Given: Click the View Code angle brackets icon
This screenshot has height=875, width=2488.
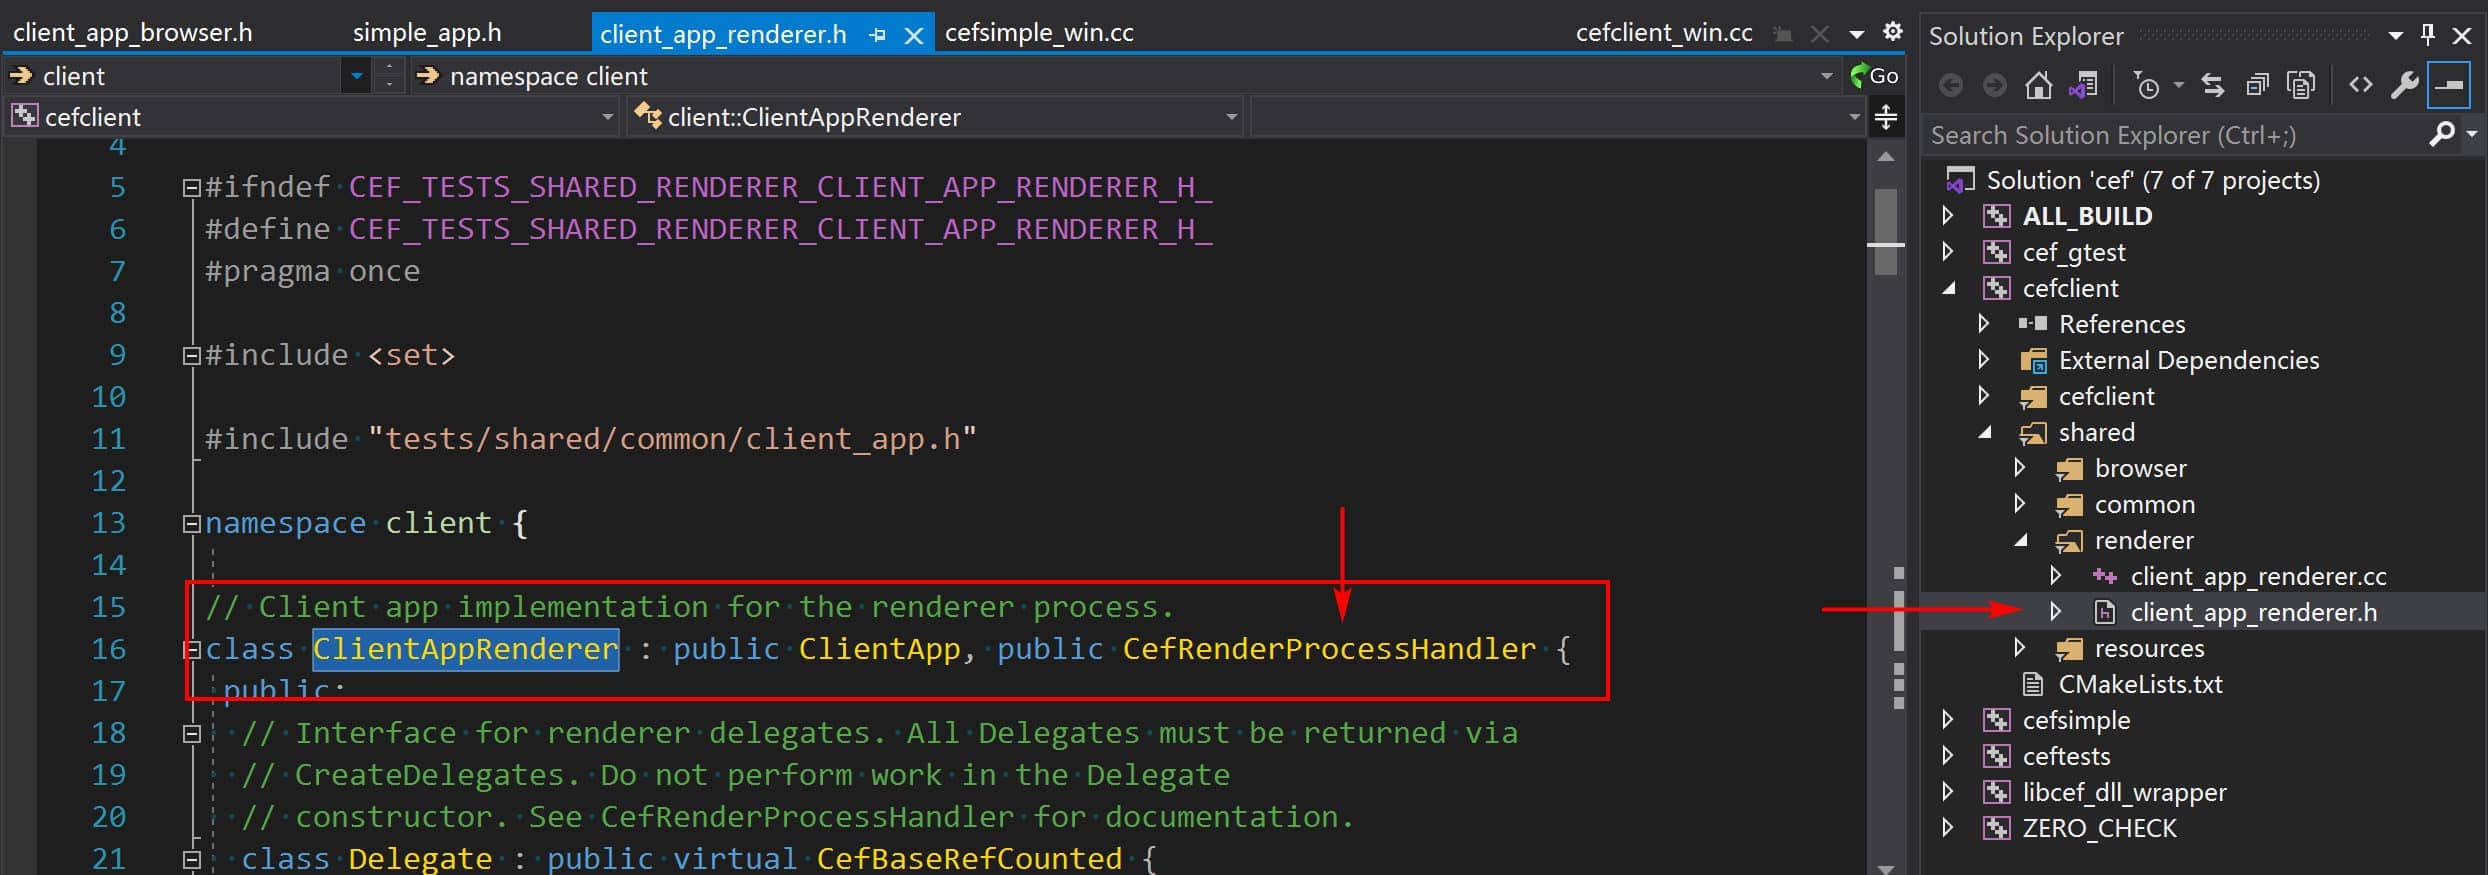Looking at the screenshot, I should coord(2361,85).
